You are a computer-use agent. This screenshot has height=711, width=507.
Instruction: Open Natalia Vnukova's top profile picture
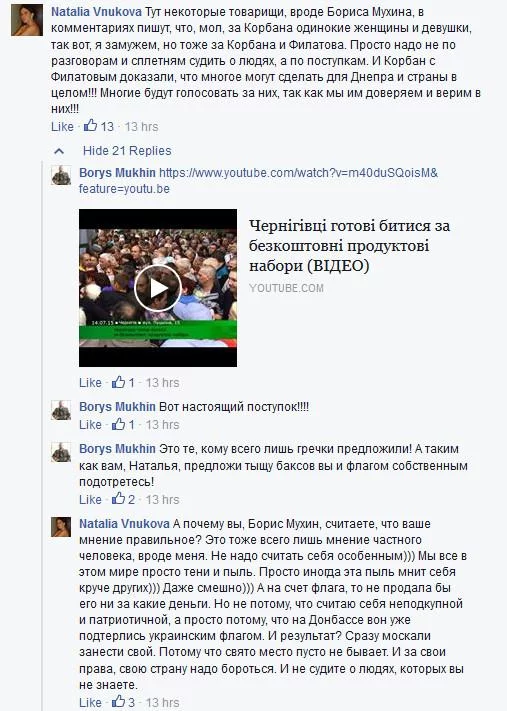click(27, 20)
